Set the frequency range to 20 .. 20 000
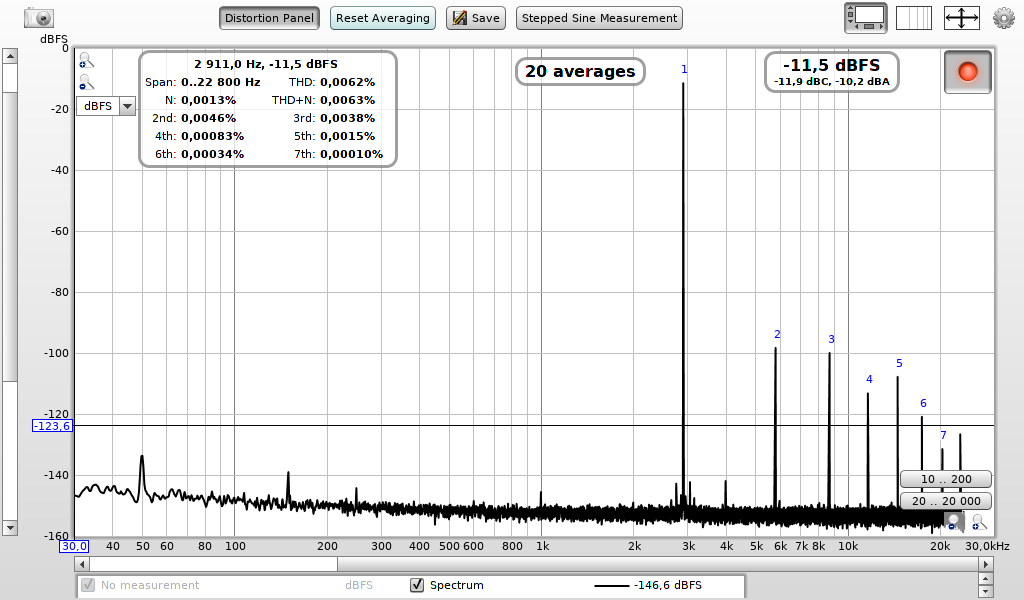This screenshot has height=600, width=1024. pyautogui.click(x=946, y=501)
